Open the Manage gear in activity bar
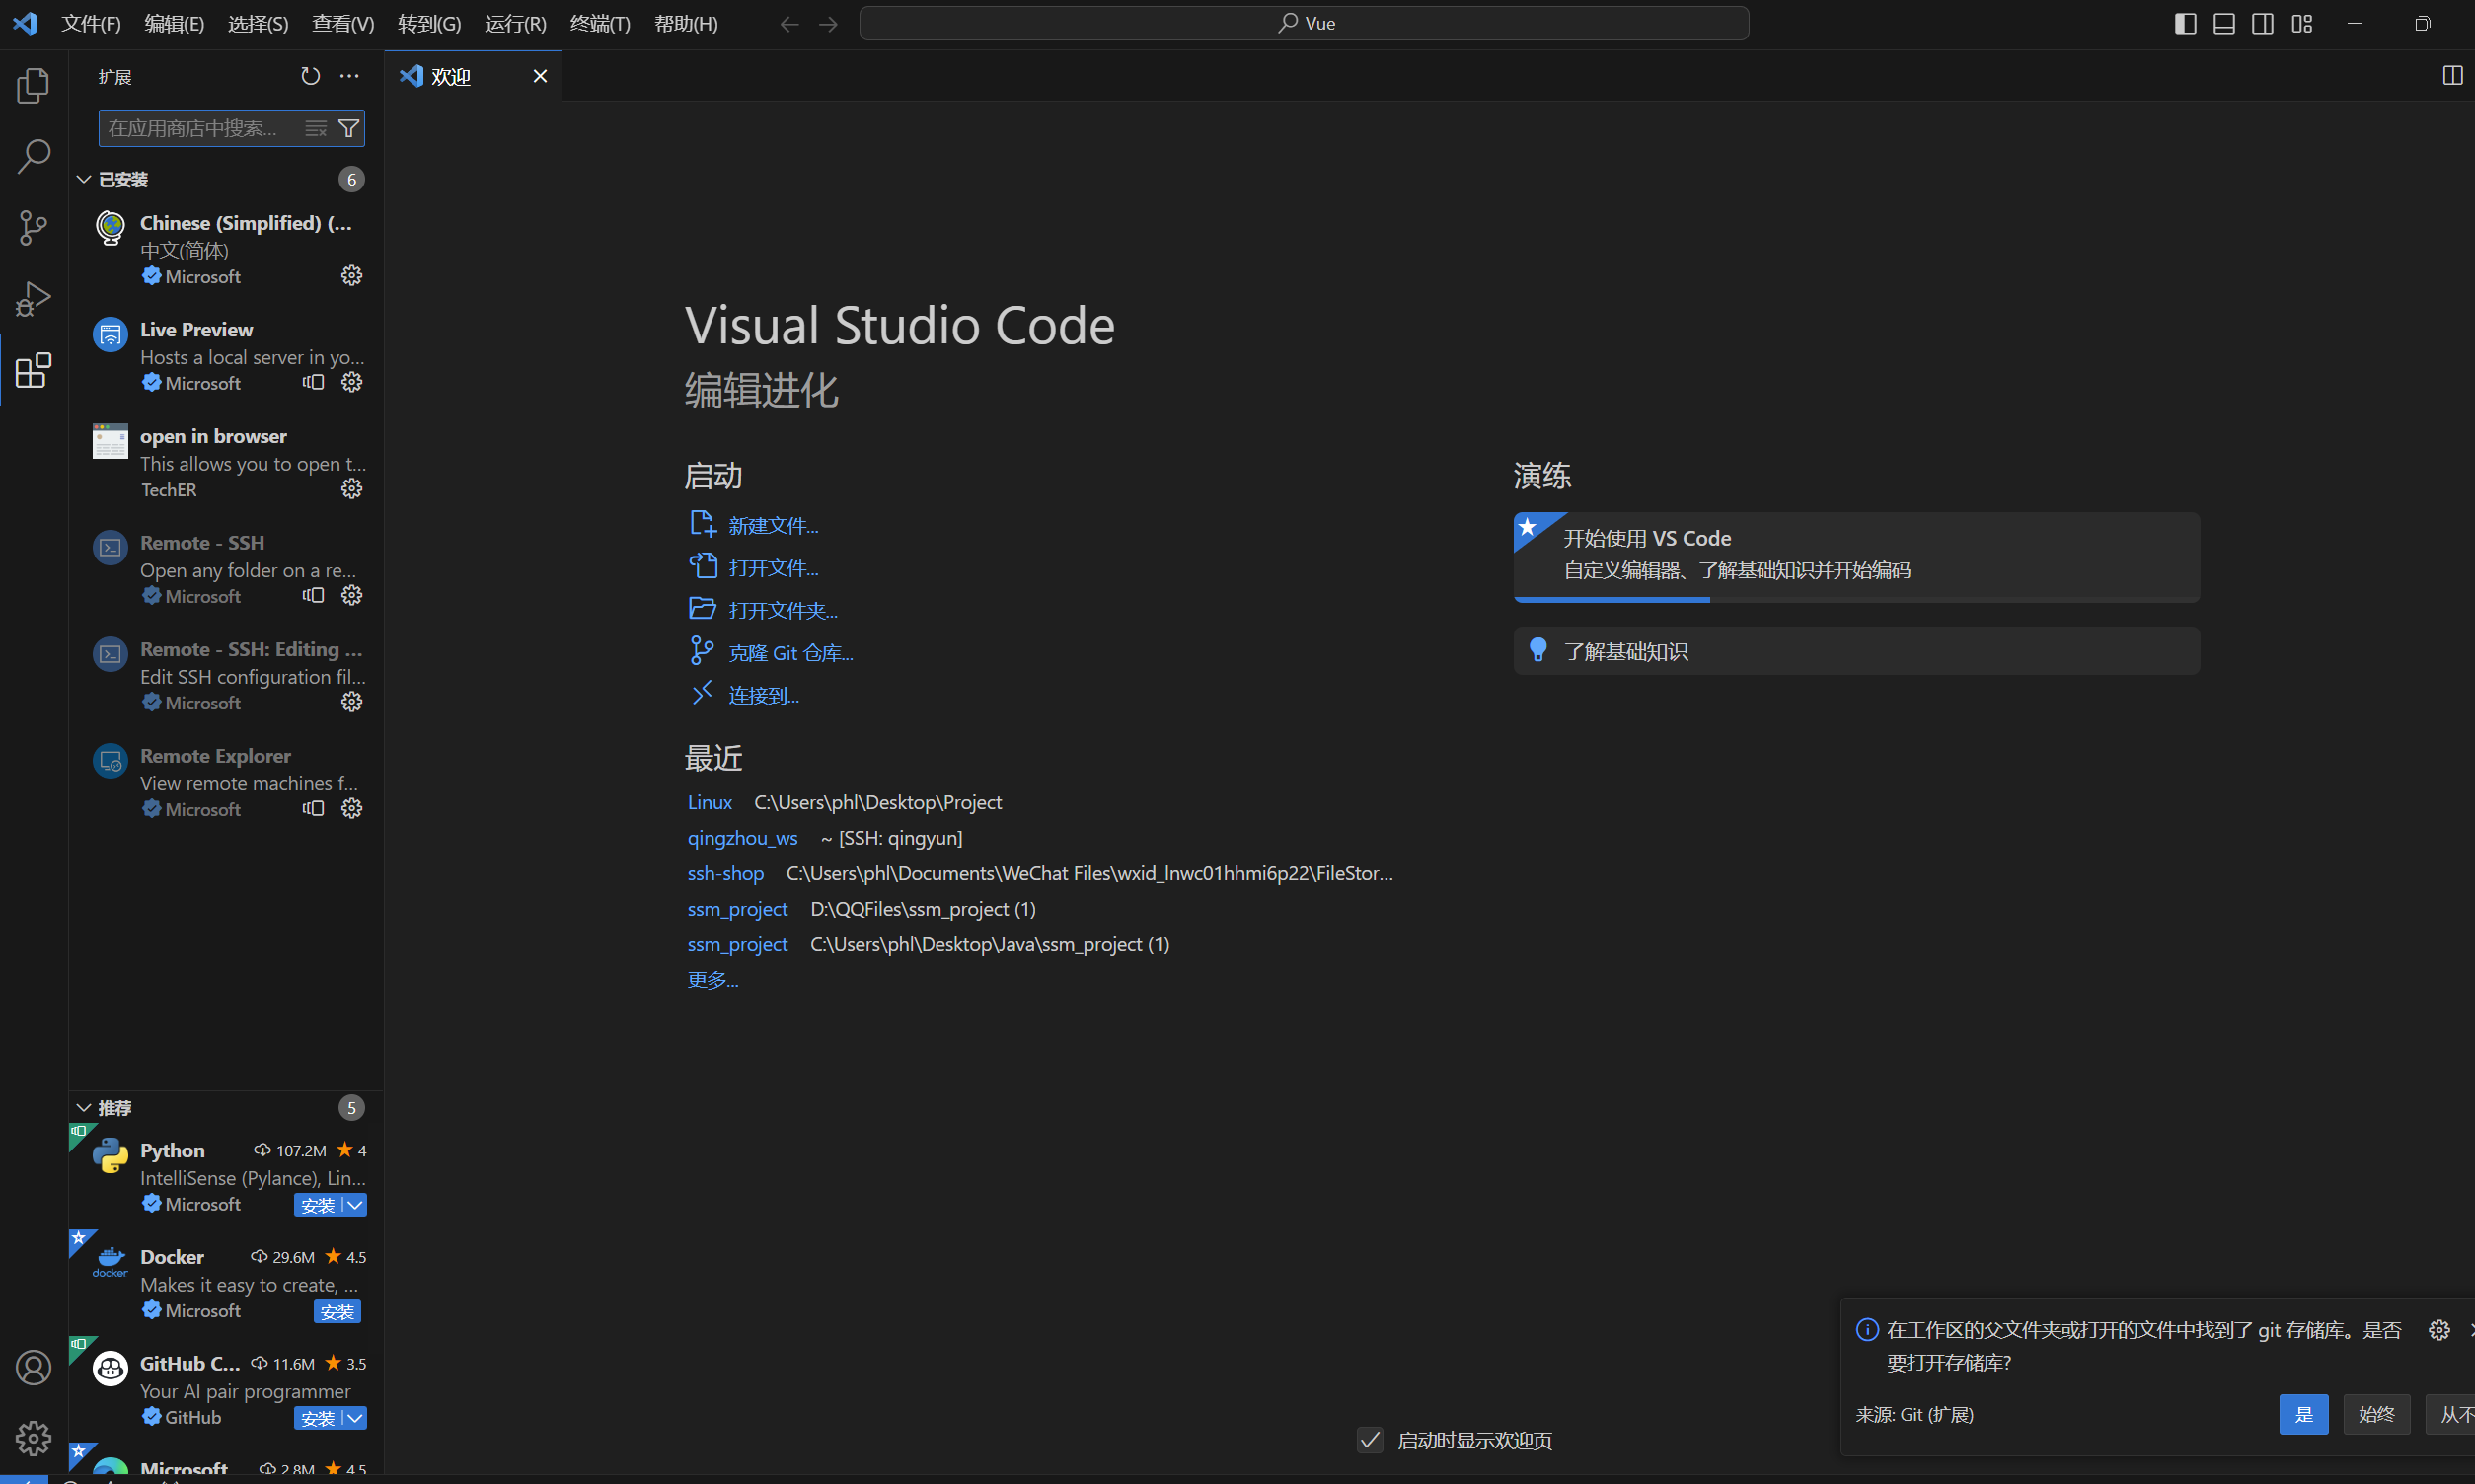Viewport: 2475px width, 1484px height. point(33,1438)
